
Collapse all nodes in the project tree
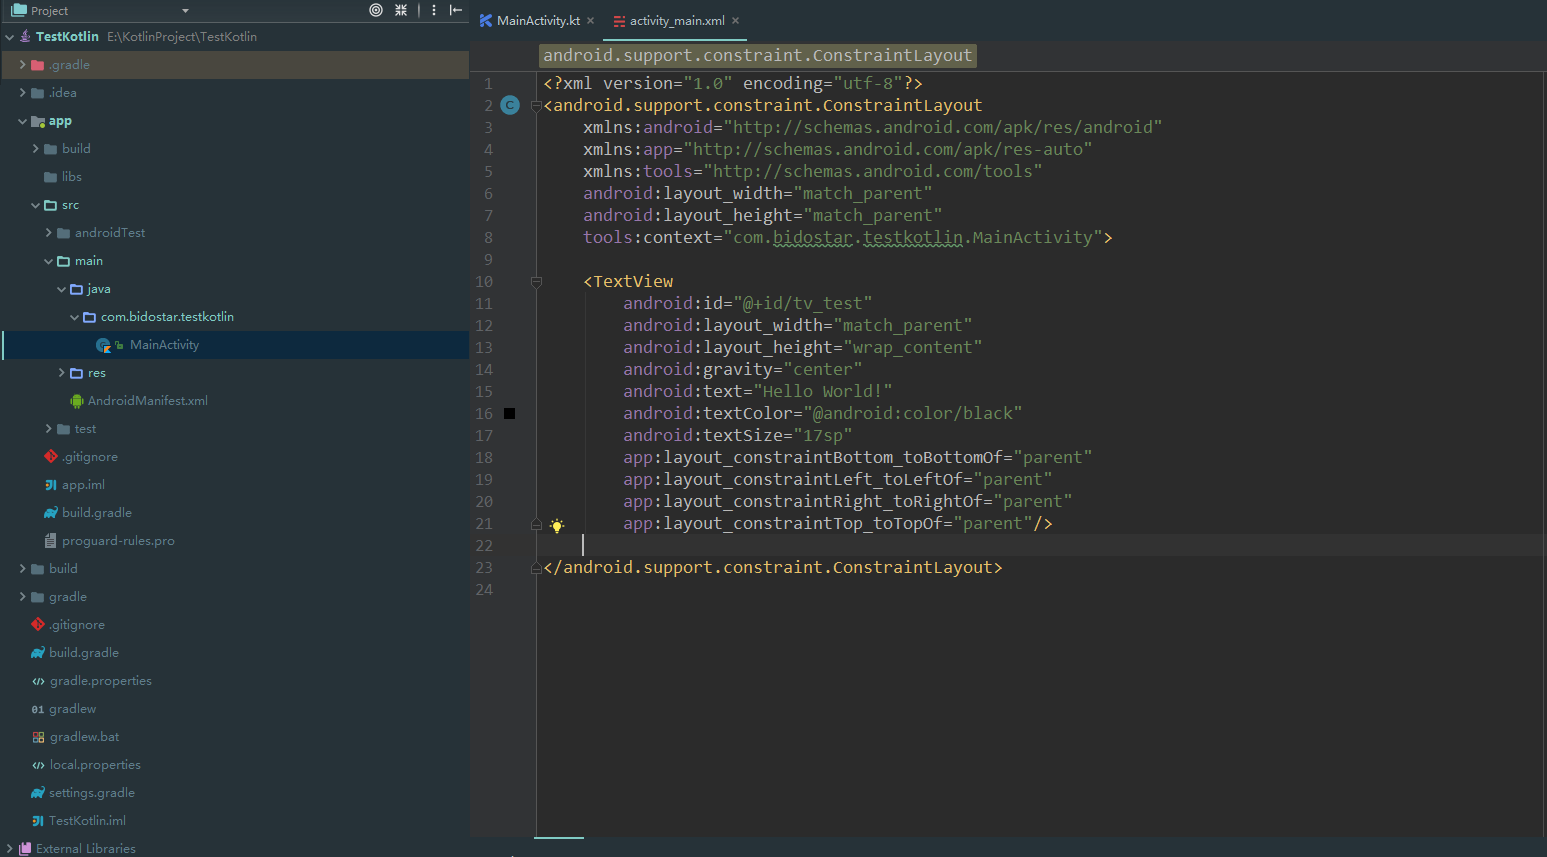click(x=401, y=10)
